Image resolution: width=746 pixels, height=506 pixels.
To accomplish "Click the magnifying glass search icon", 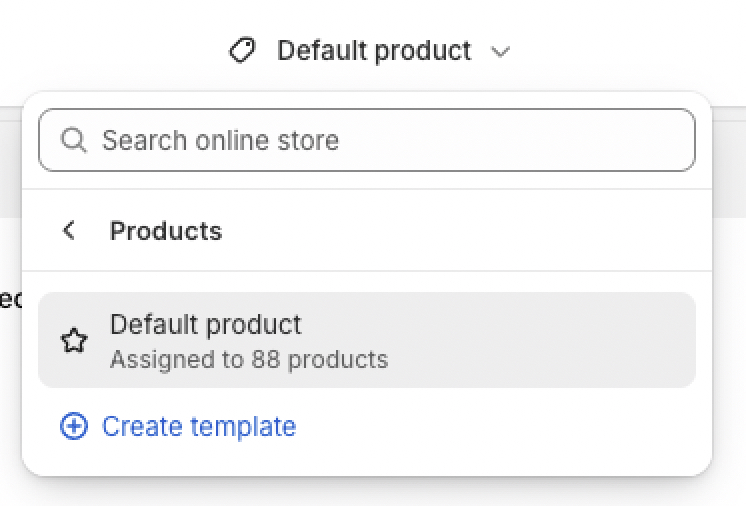I will pyautogui.click(x=74, y=140).
